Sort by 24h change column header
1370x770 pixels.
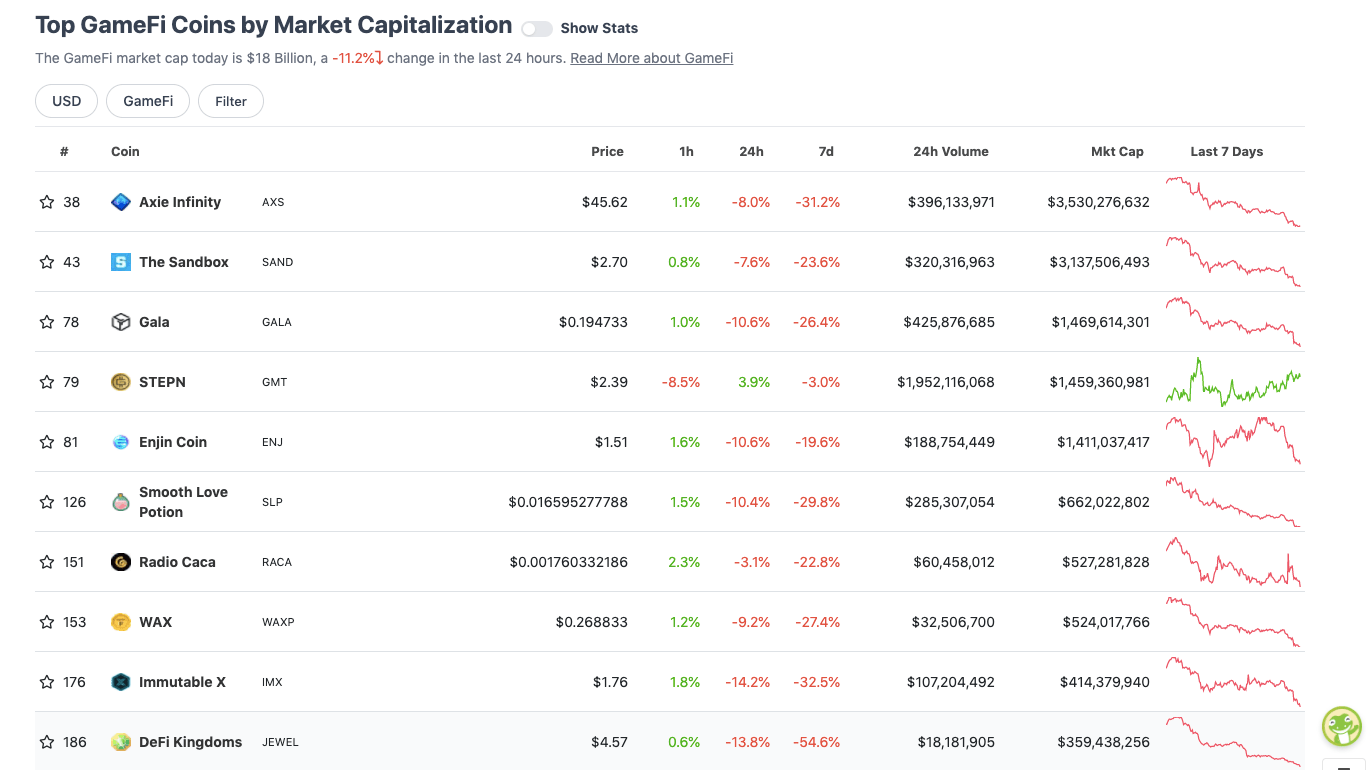pyautogui.click(x=751, y=152)
